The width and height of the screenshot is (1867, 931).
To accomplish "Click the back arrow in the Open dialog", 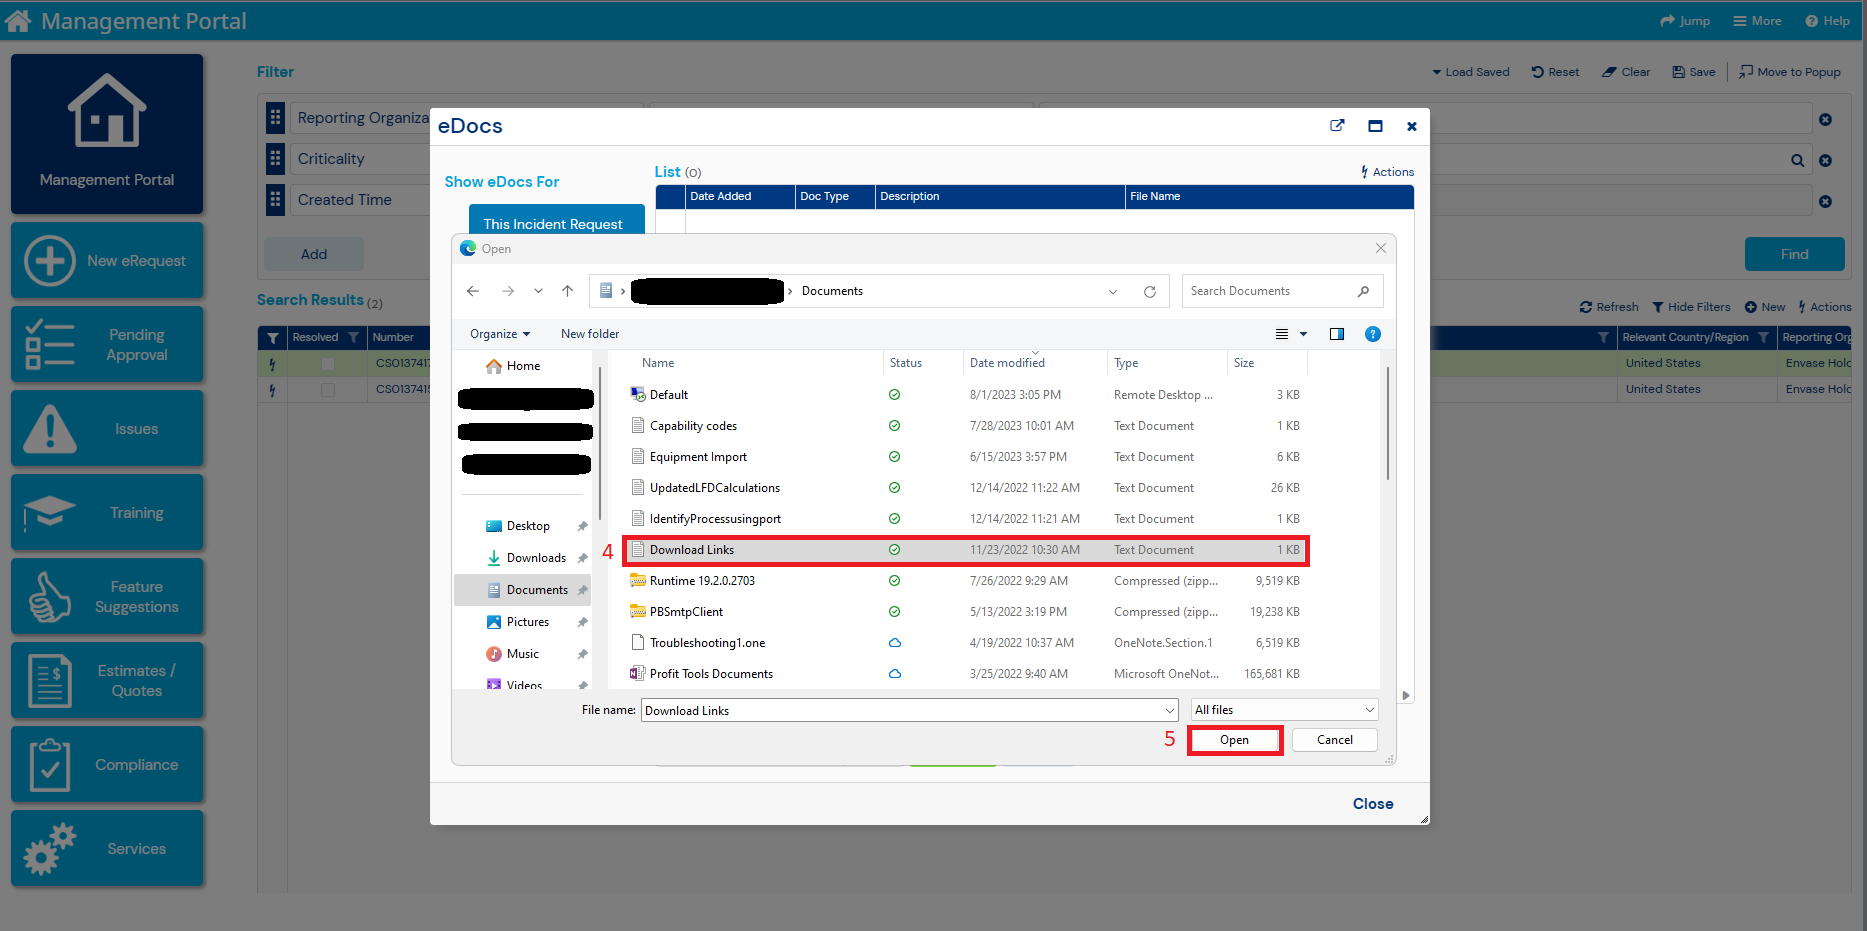I will coord(473,291).
